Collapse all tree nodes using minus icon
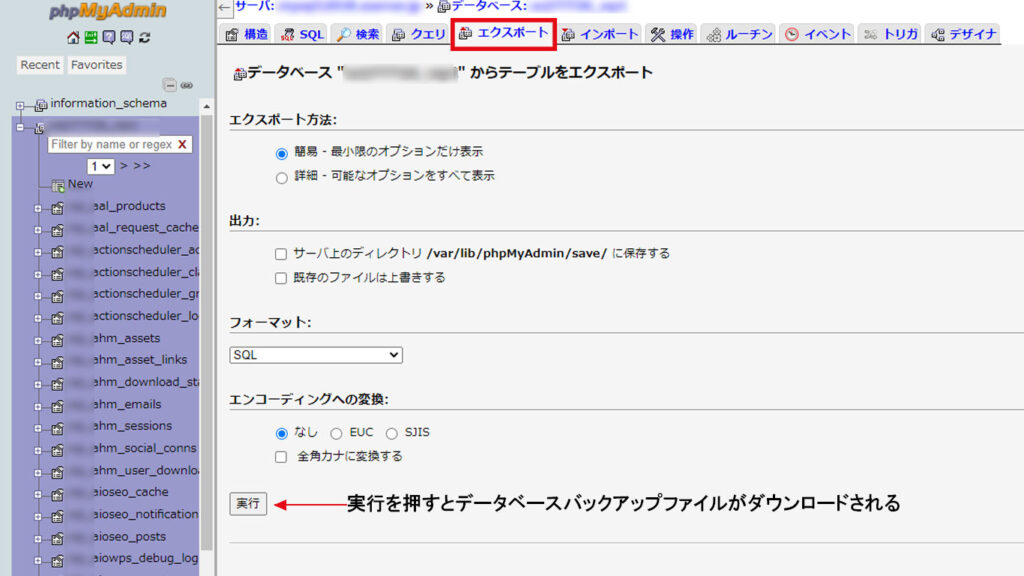This screenshot has width=1024, height=576. (170, 85)
